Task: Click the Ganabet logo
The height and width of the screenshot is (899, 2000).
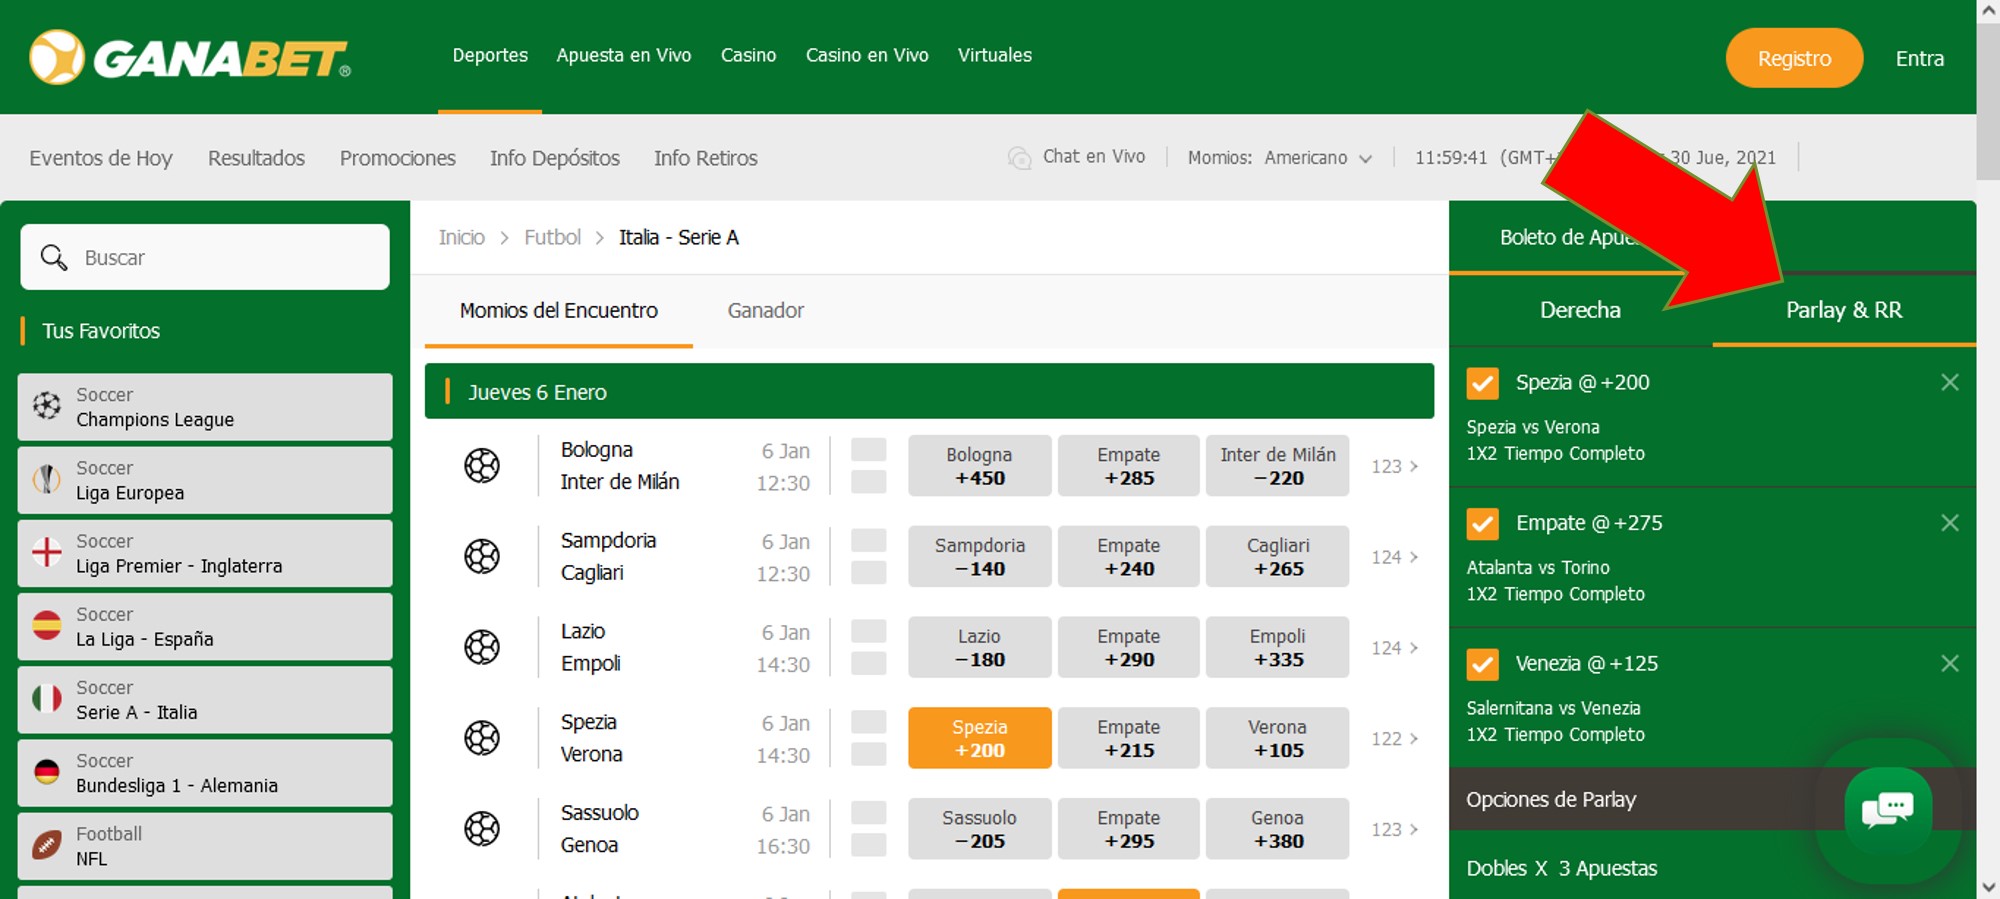Action: pyautogui.click(x=190, y=57)
